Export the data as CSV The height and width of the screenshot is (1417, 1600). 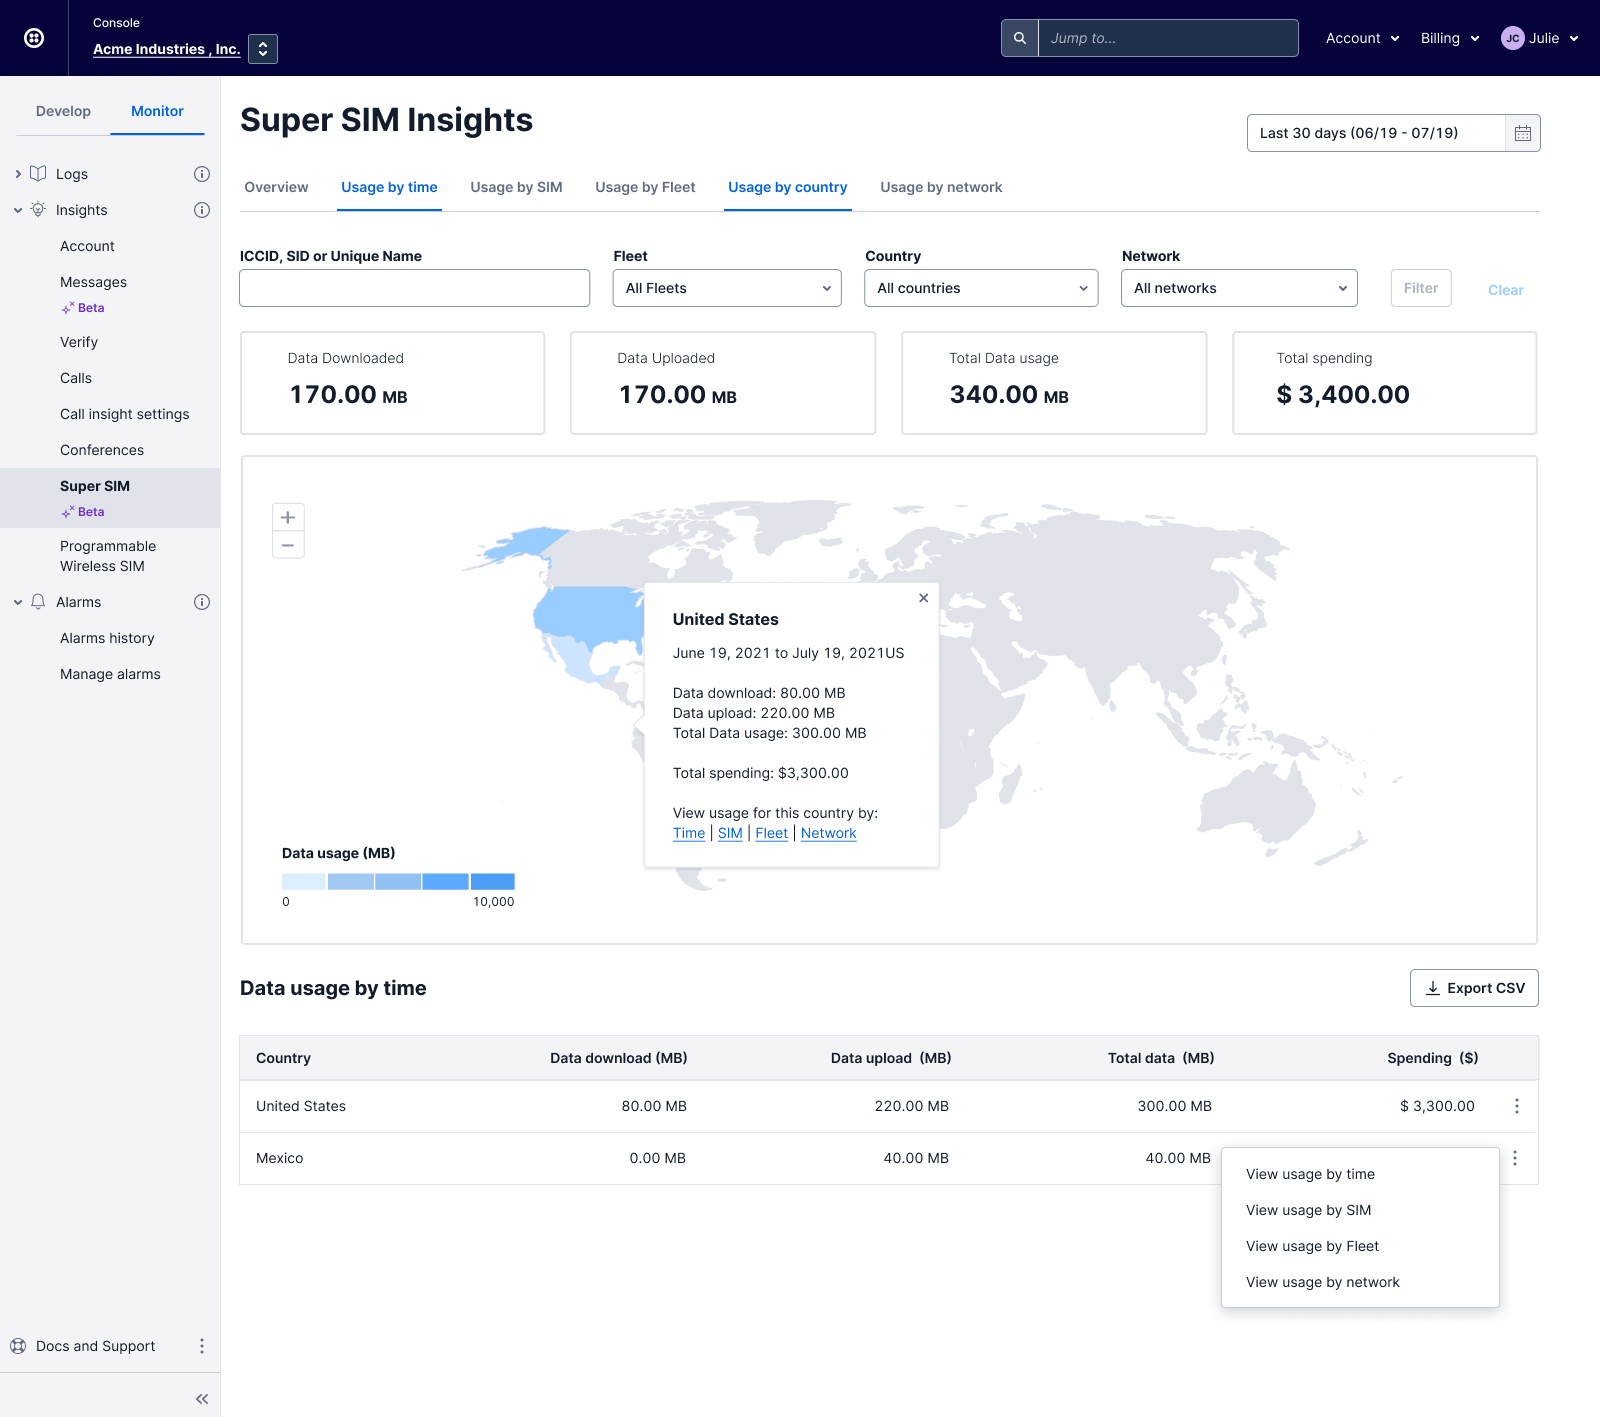coord(1474,988)
